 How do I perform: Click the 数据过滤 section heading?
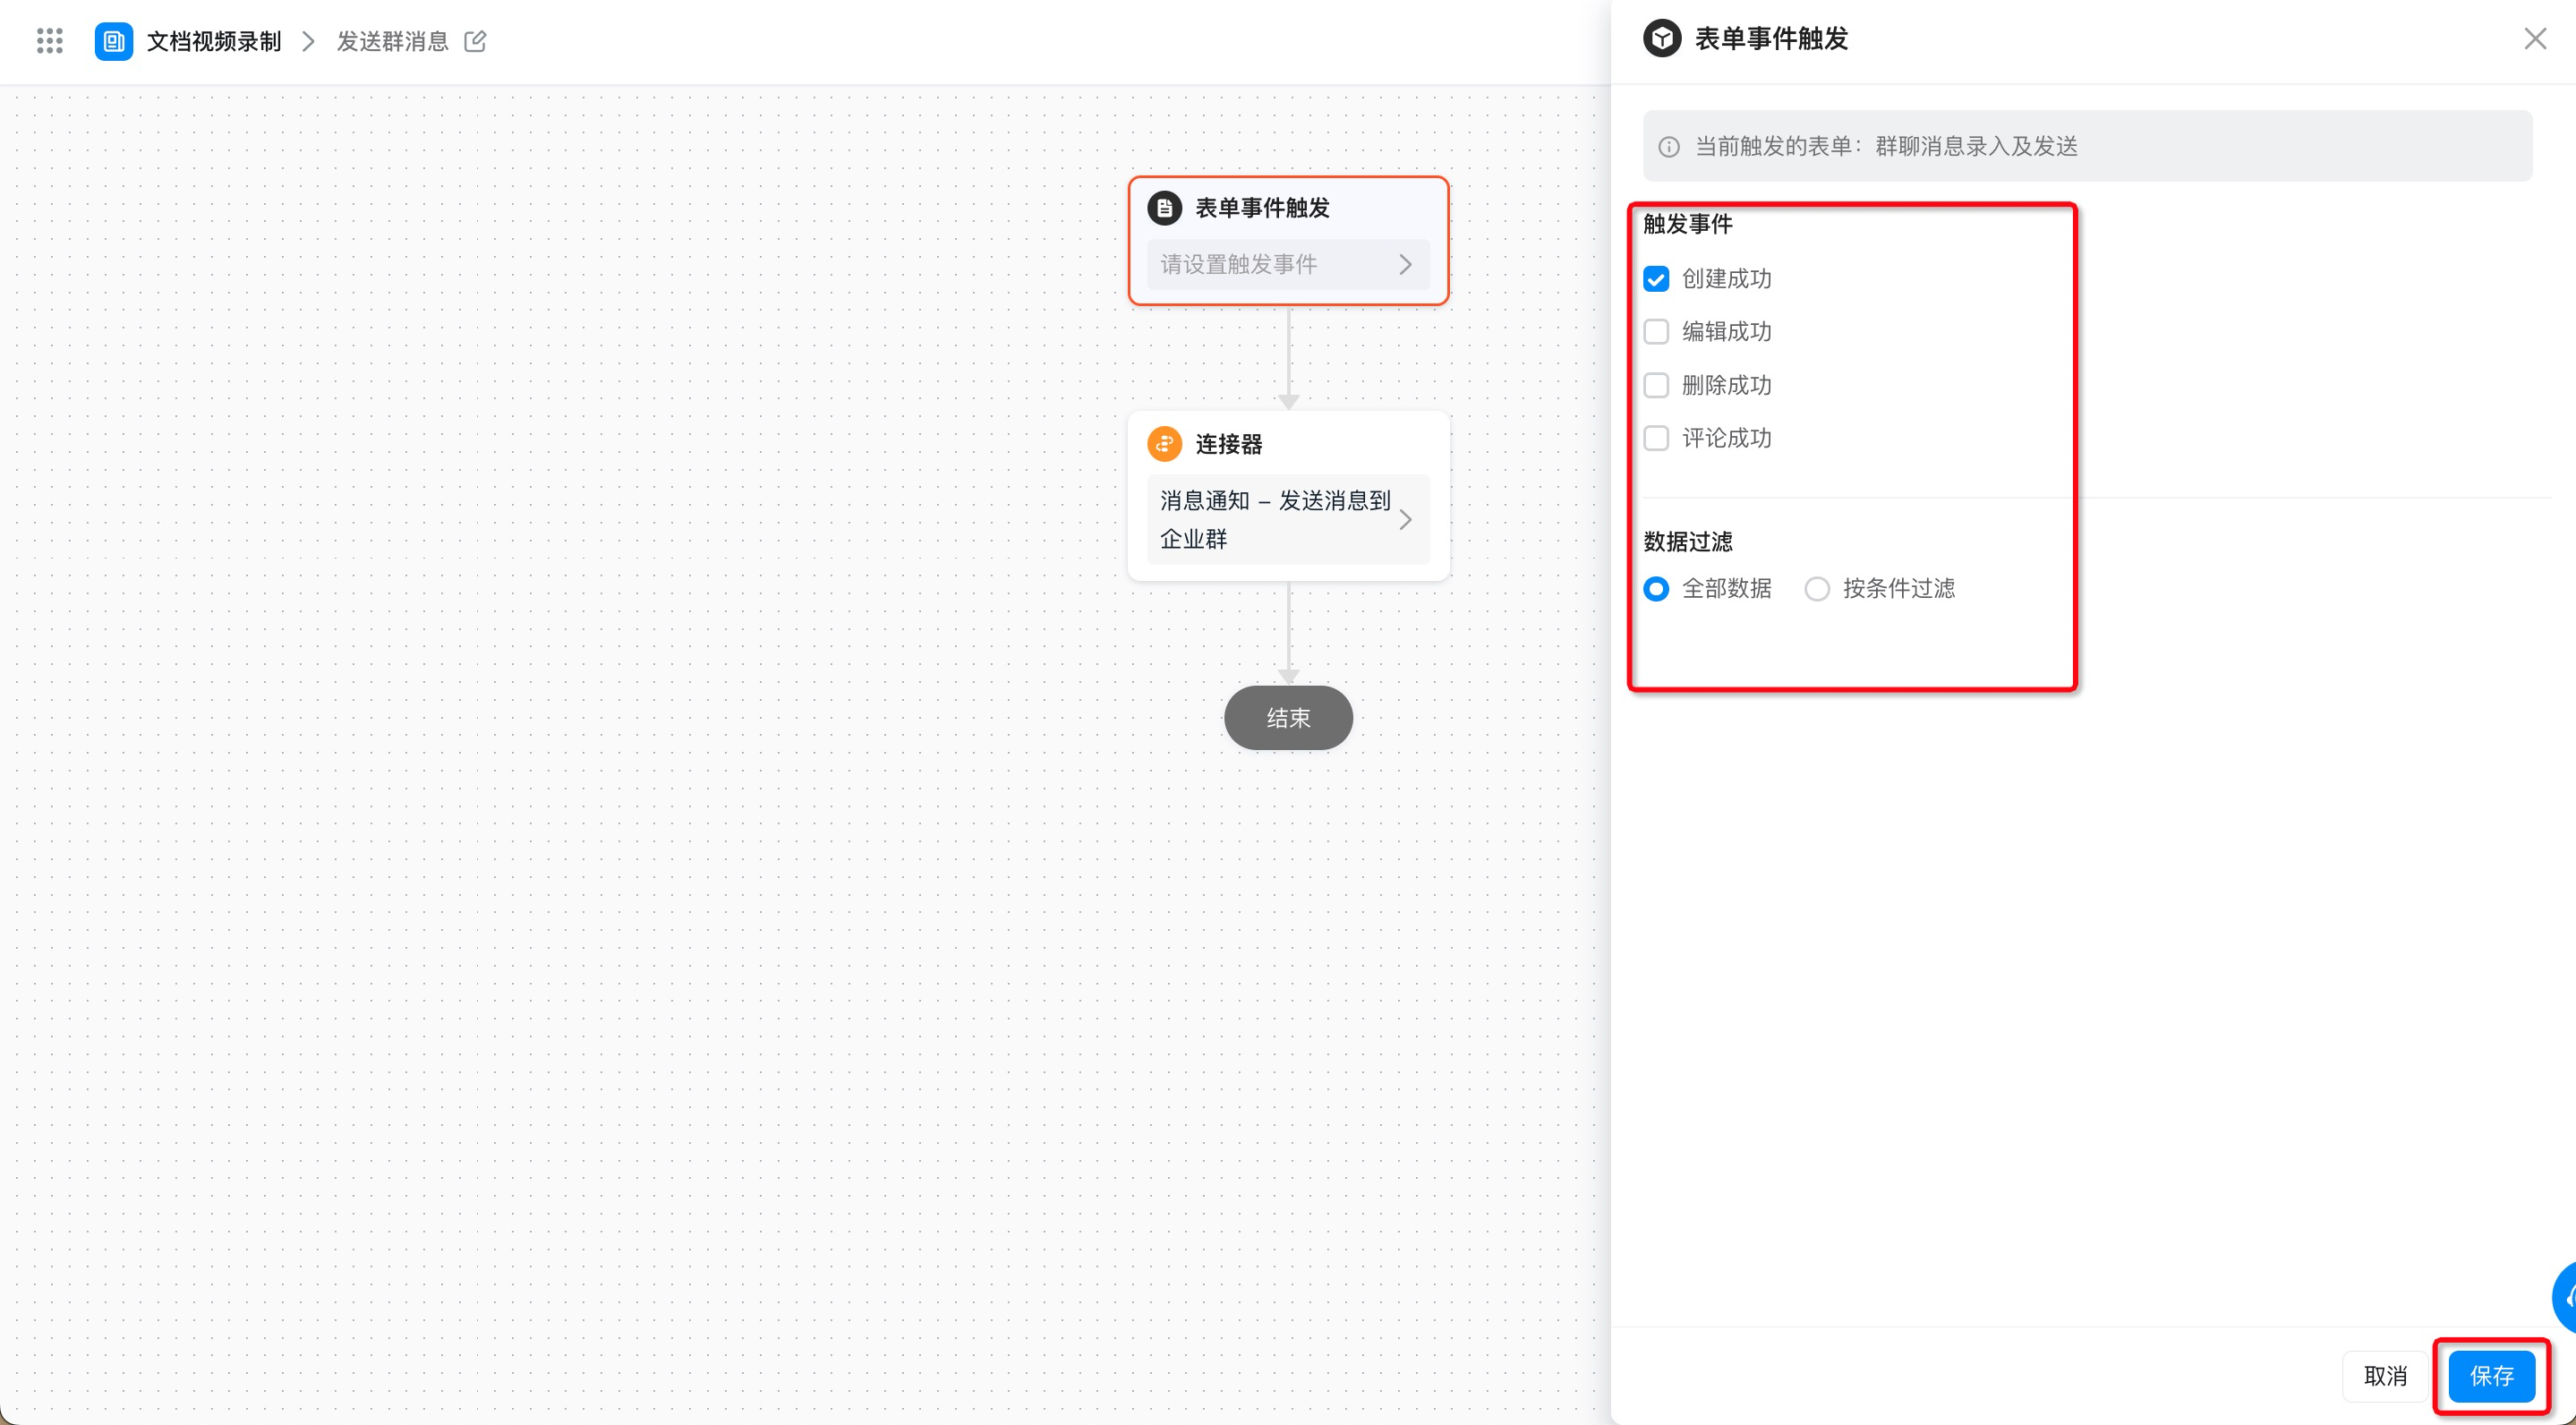(x=1688, y=542)
